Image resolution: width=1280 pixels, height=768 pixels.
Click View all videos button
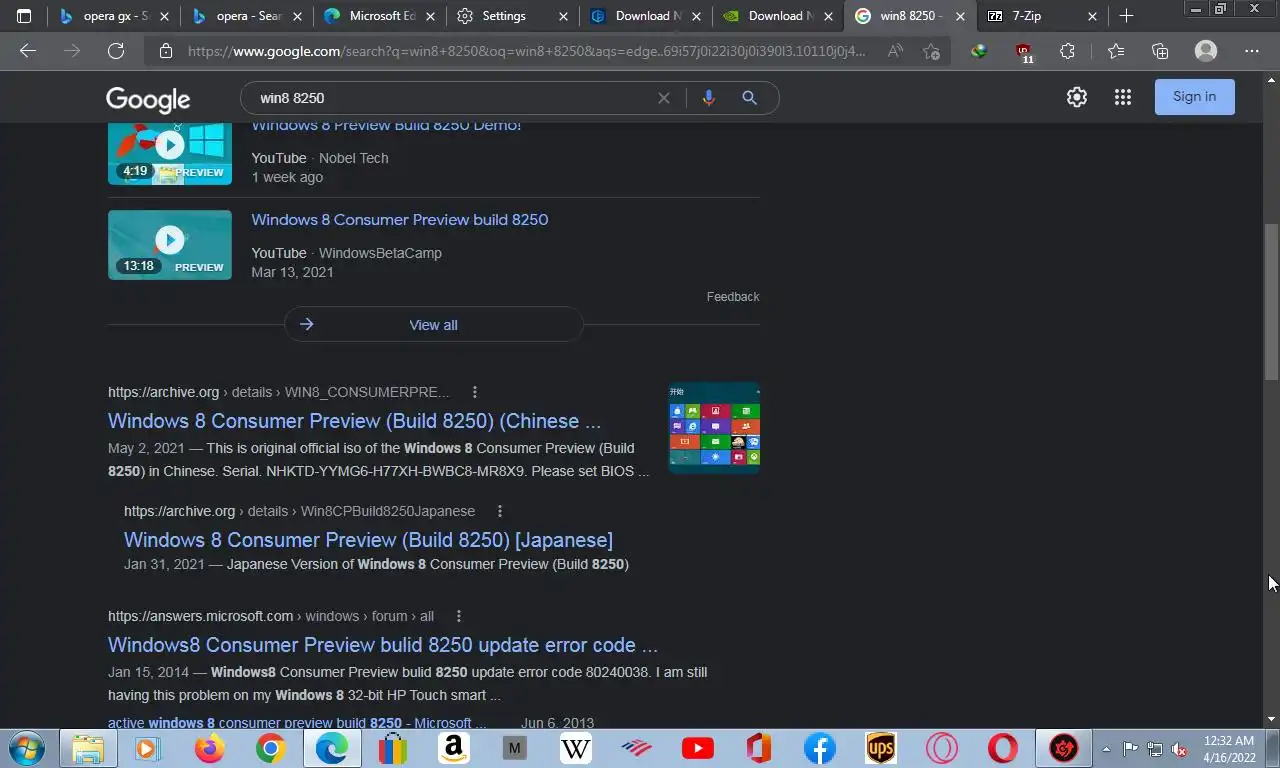pos(433,325)
